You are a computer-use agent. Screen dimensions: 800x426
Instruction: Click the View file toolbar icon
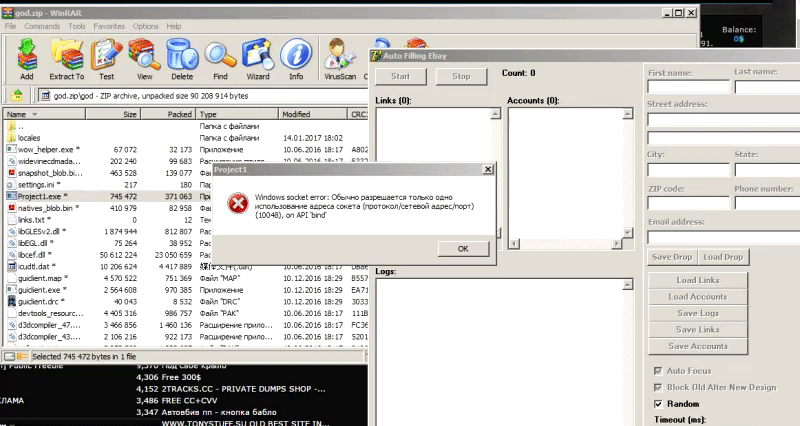click(144, 59)
